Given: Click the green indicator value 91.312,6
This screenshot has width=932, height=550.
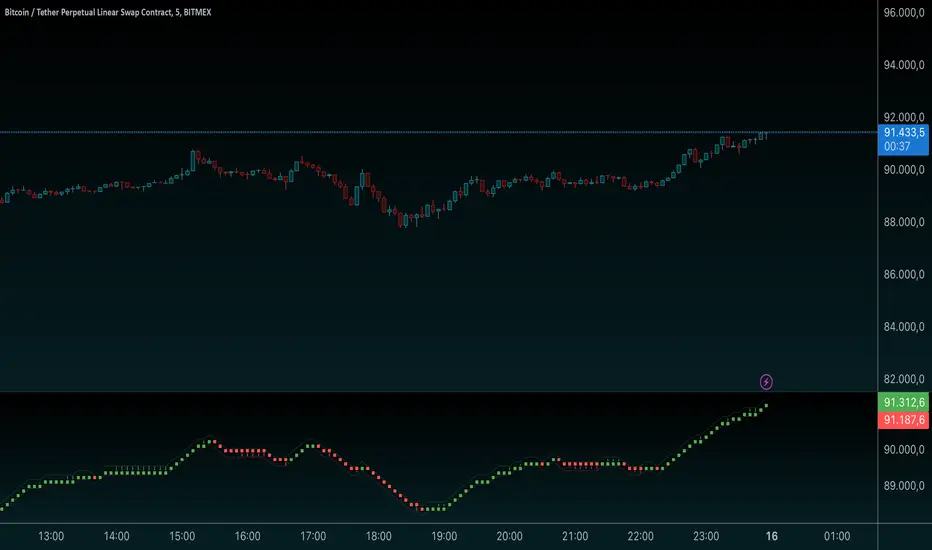Looking at the screenshot, I should (903, 402).
